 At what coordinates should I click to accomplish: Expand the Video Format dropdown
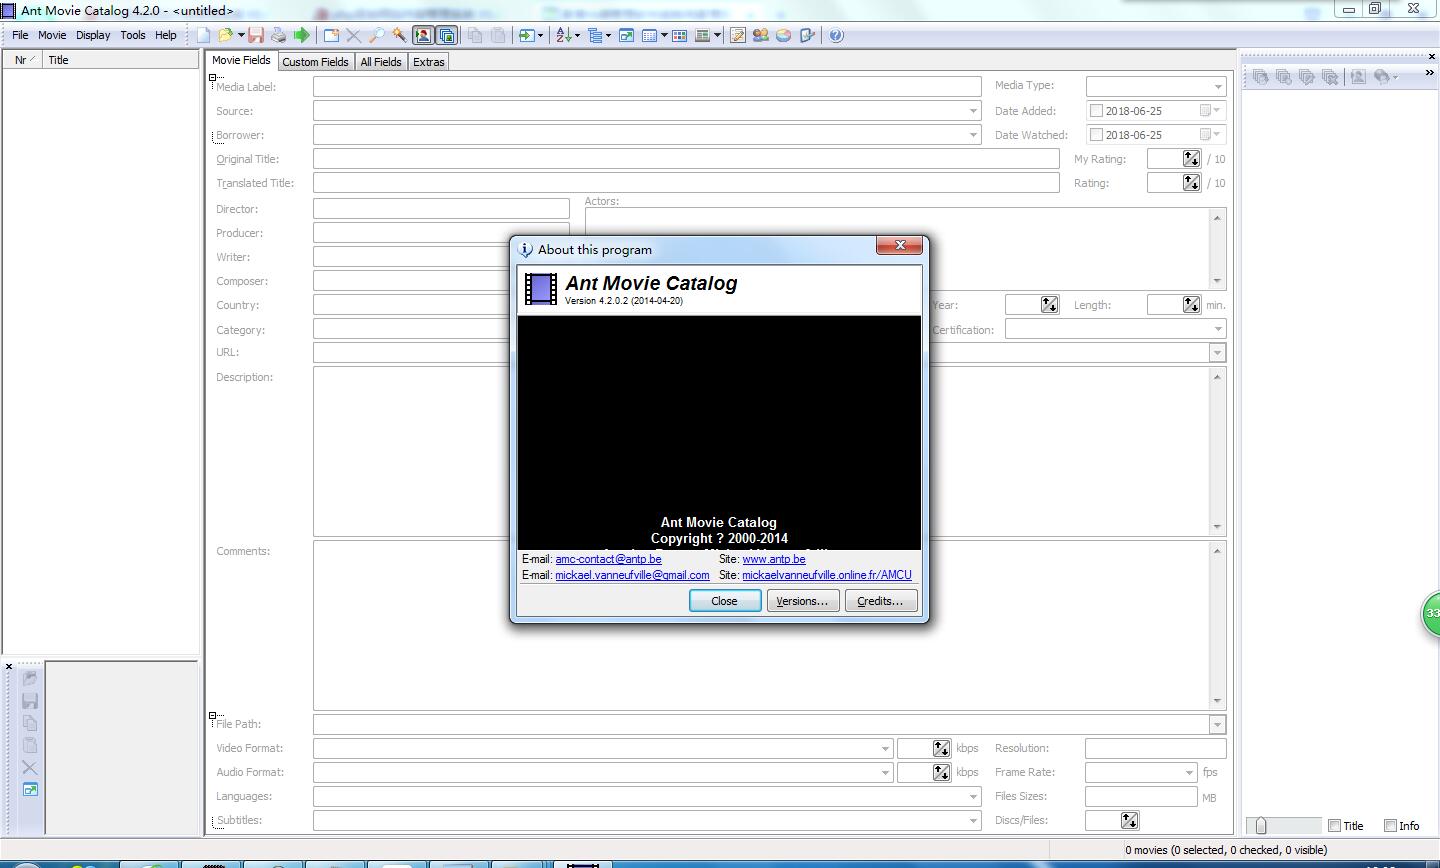pyautogui.click(x=884, y=748)
